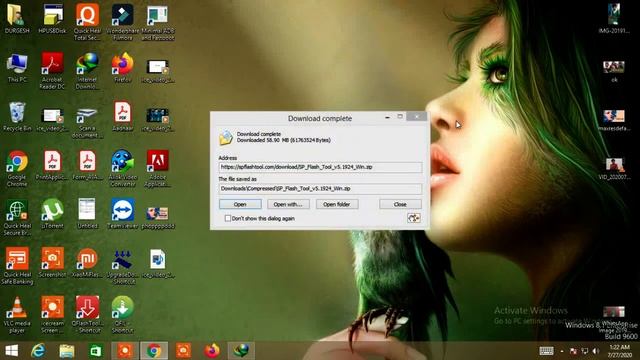Click the file icon beside 'Download complete' text
640x360 pixels.
226,138
